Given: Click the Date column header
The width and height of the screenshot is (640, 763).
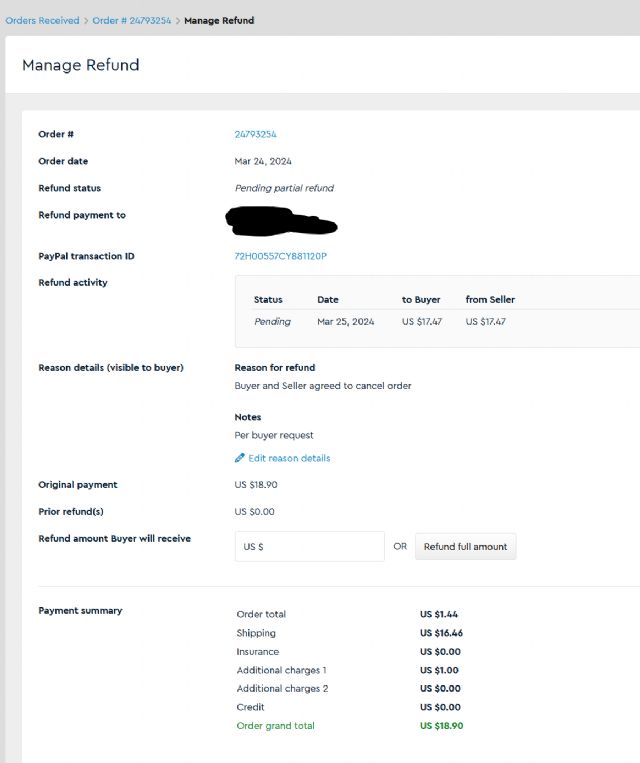Looking at the screenshot, I should point(328,299).
